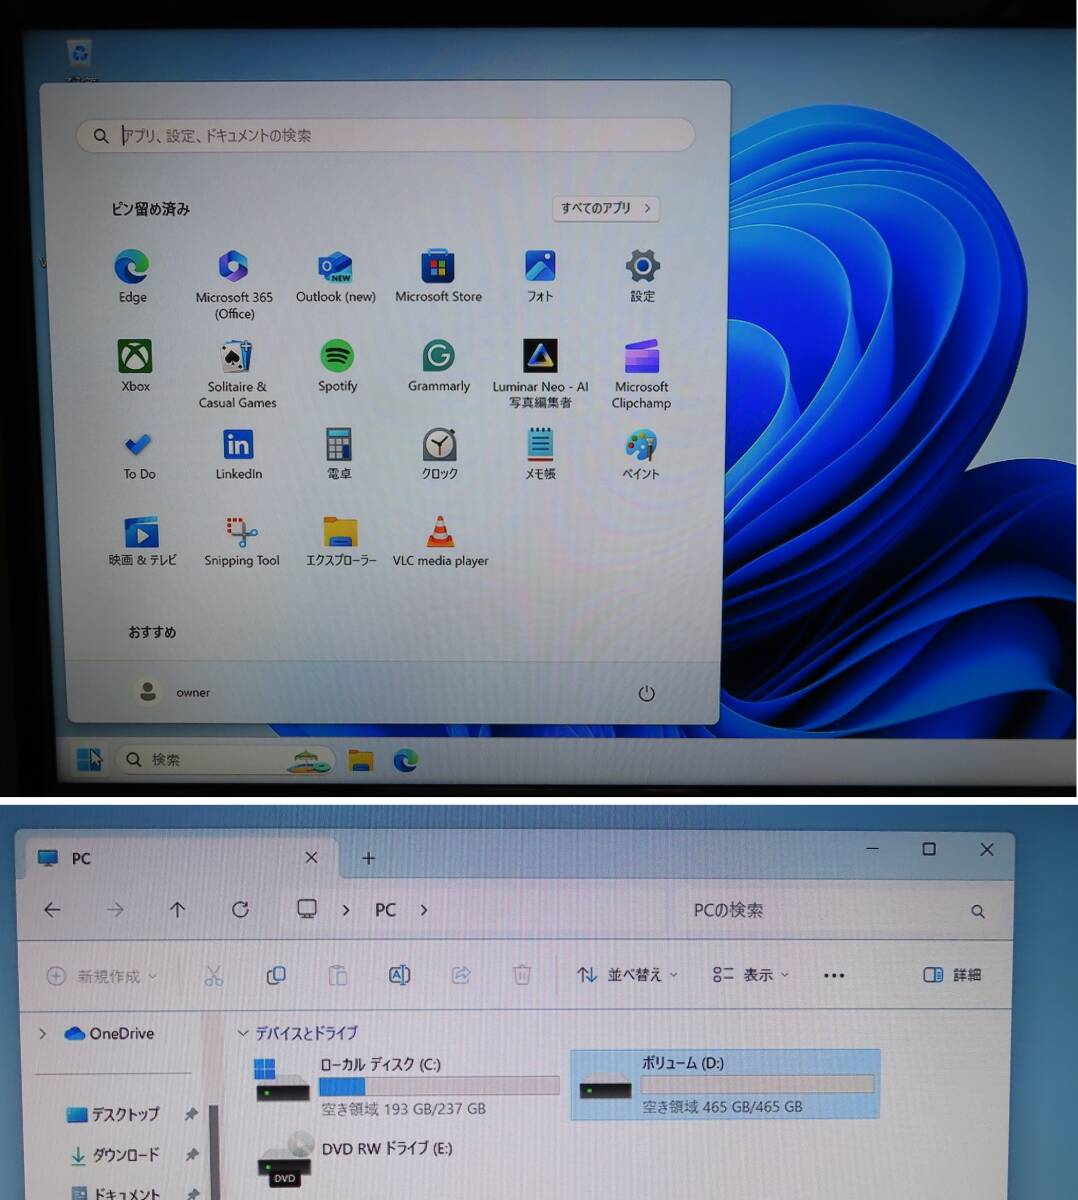Screen dimensions: 1078x1200
Task: Click the rename icon in toolbar
Action: coord(399,975)
